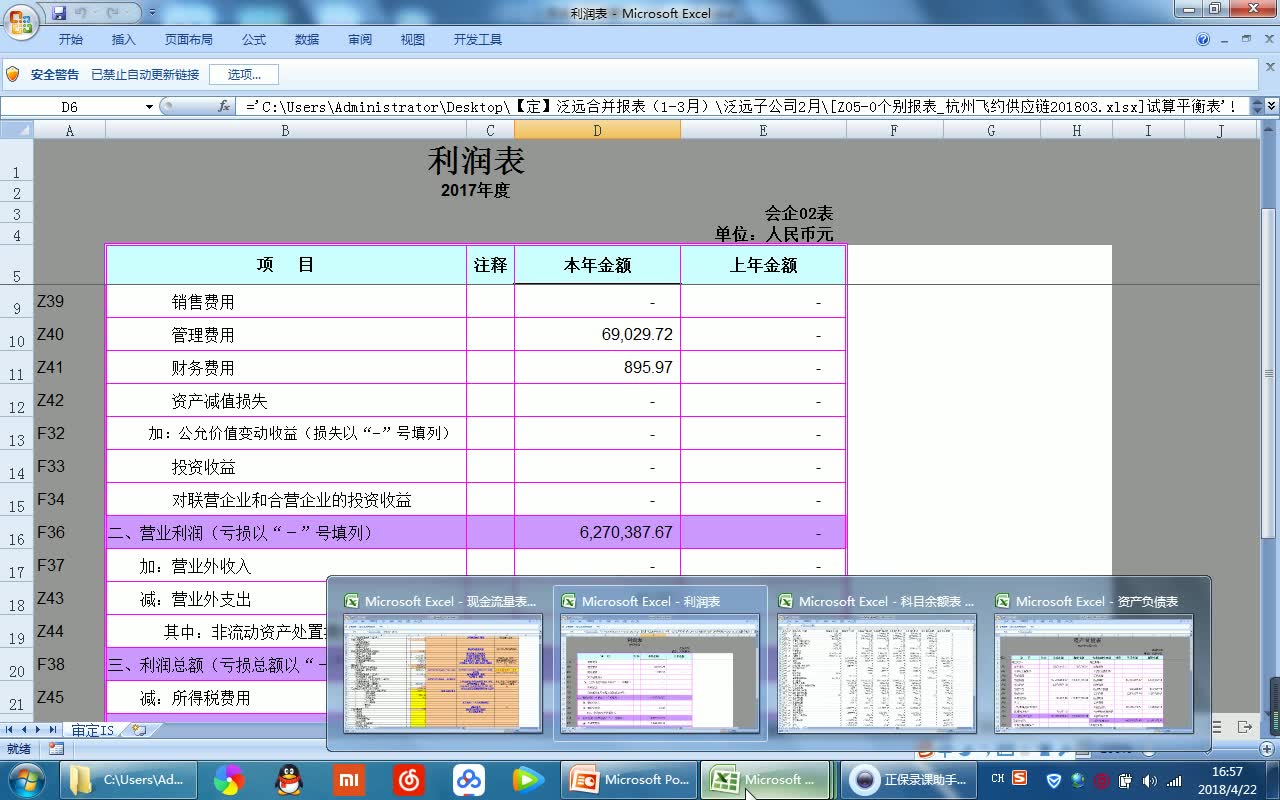Open the Office button menu
Screen dimensions: 1280x800
(x=18, y=20)
